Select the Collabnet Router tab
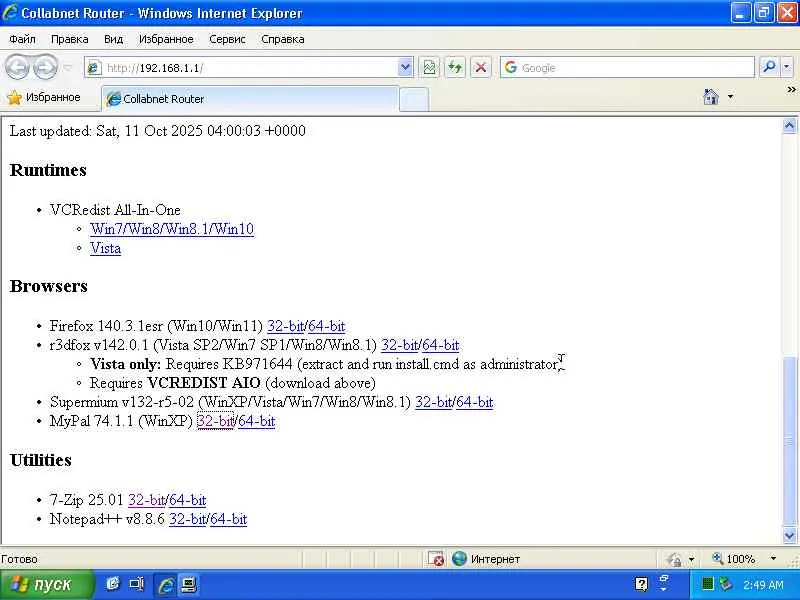This screenshot has width=800, height=600. [250, 99]
